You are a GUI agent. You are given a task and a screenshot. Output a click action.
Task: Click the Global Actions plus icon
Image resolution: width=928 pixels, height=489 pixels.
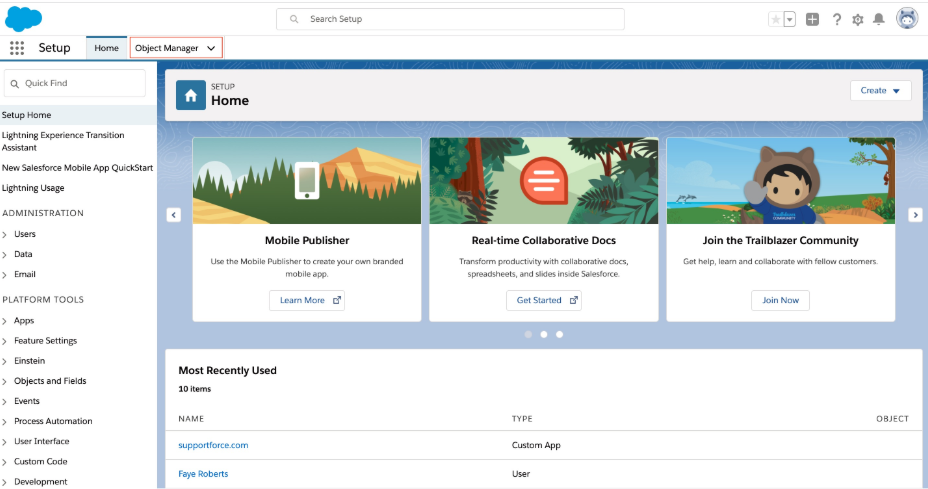pos(813,19)
